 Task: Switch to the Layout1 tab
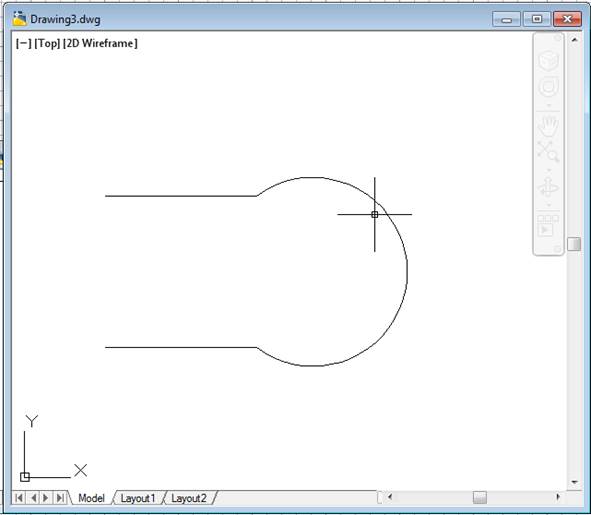138,498
